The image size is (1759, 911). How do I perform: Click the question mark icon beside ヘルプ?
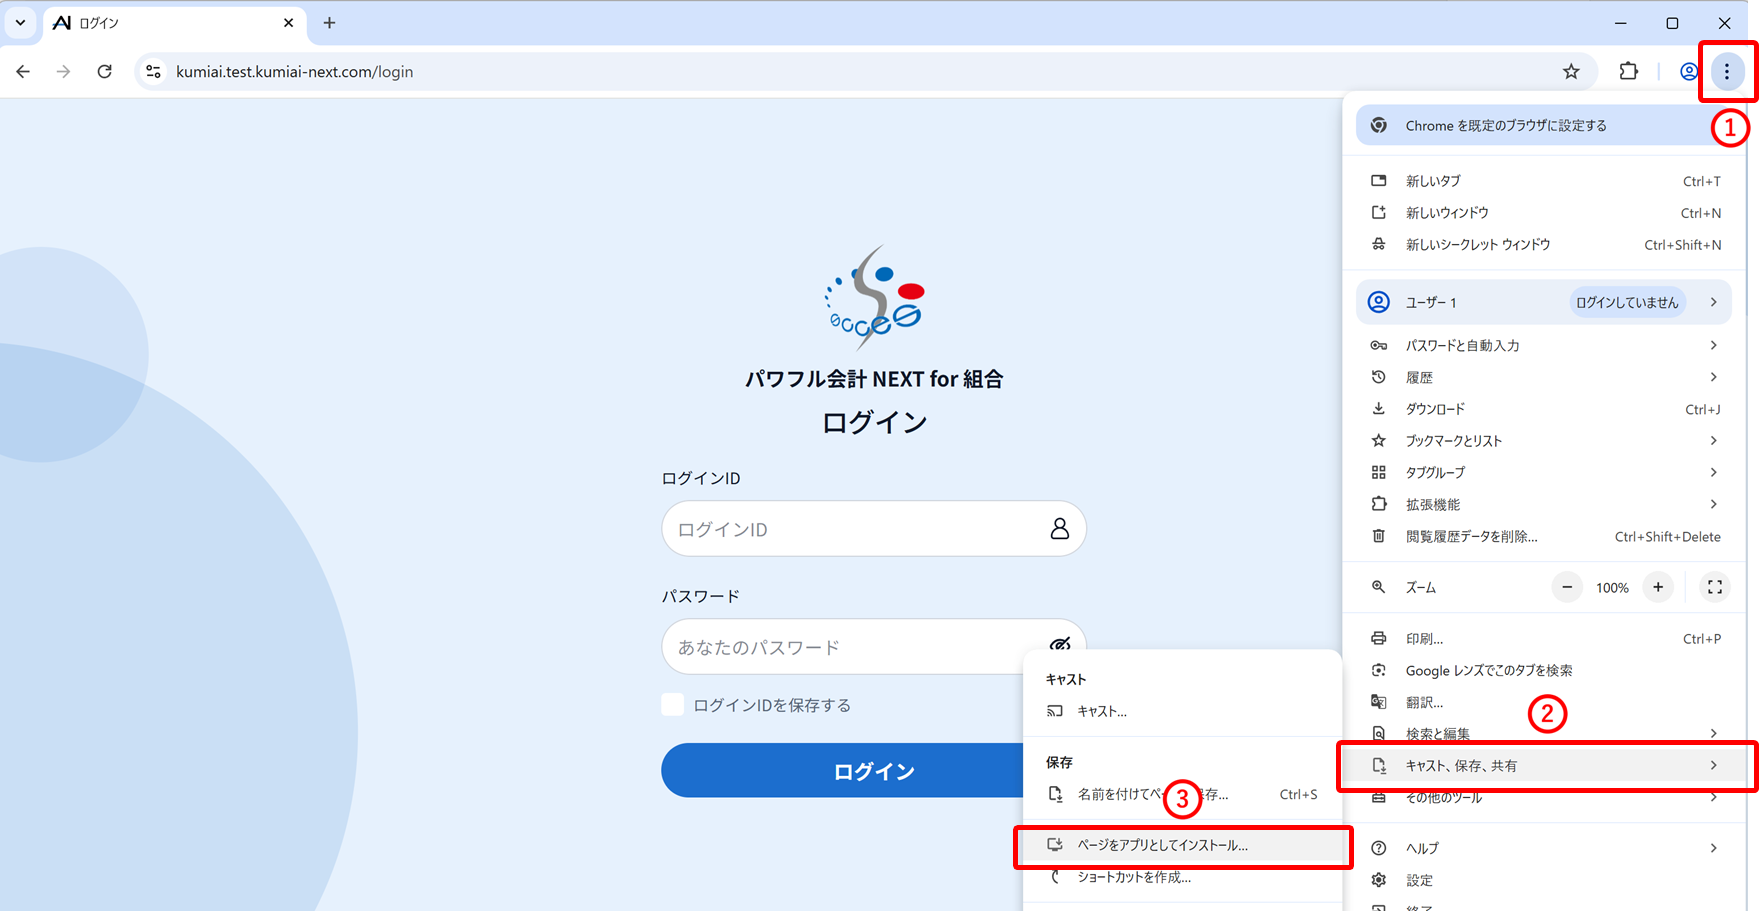[x=1379, y=848]
